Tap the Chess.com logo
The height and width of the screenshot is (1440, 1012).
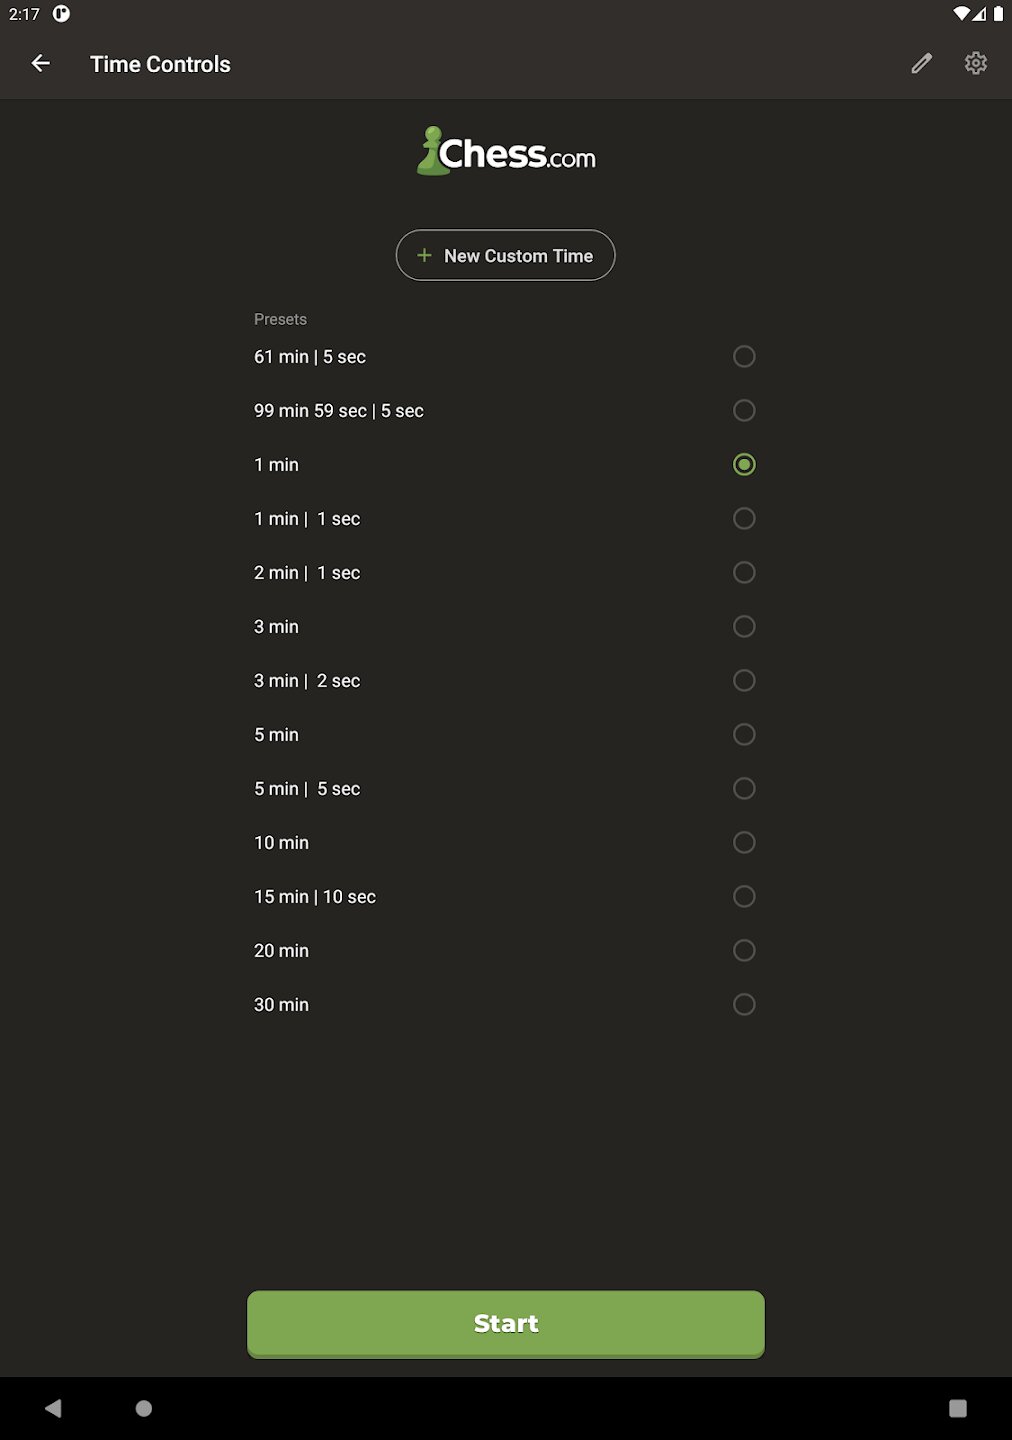click(x=506, y=152)
